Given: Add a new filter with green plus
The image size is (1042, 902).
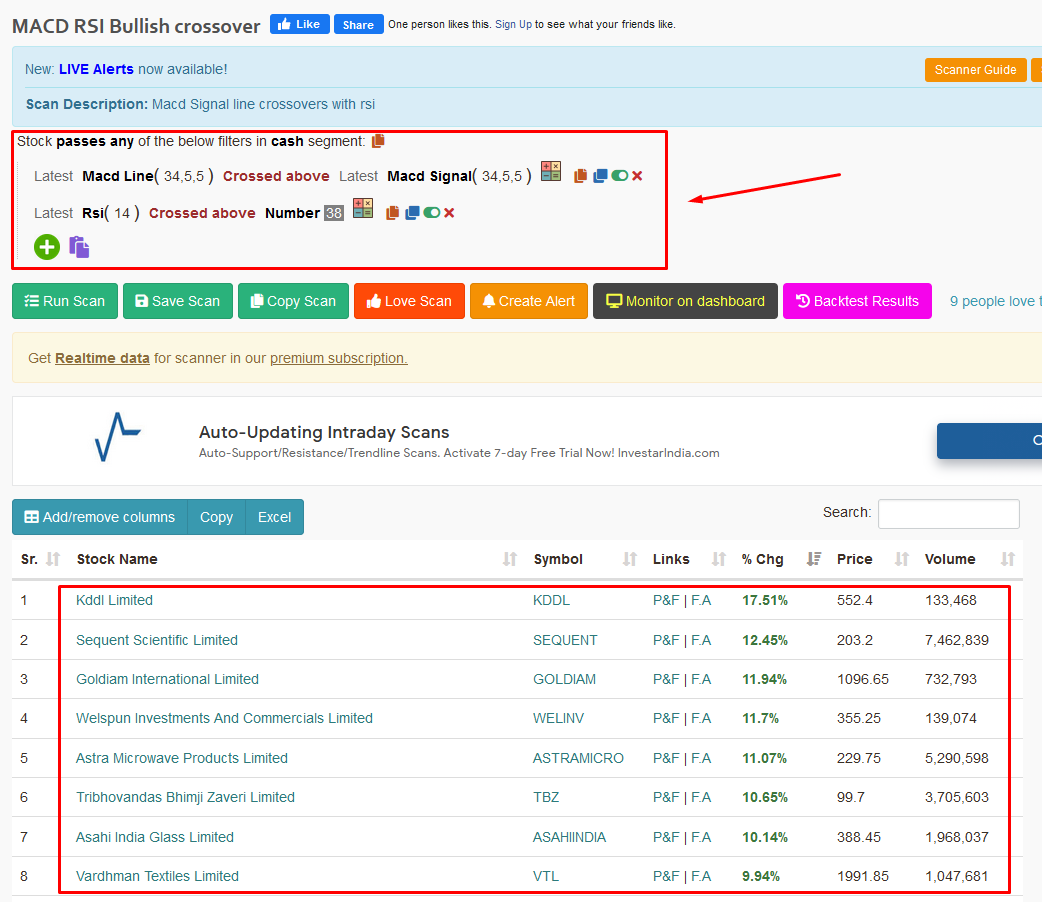Looking at the screenshot, I should pos(47,247).
